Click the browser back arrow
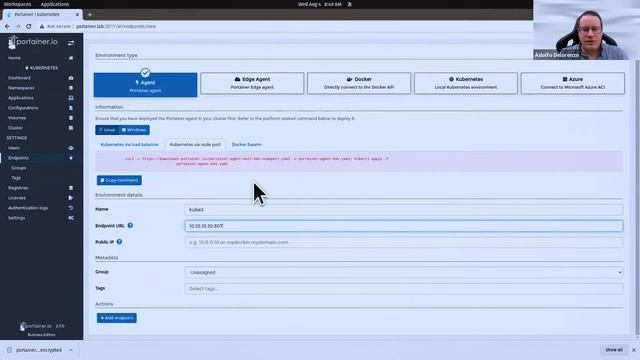 coord(7,26)
